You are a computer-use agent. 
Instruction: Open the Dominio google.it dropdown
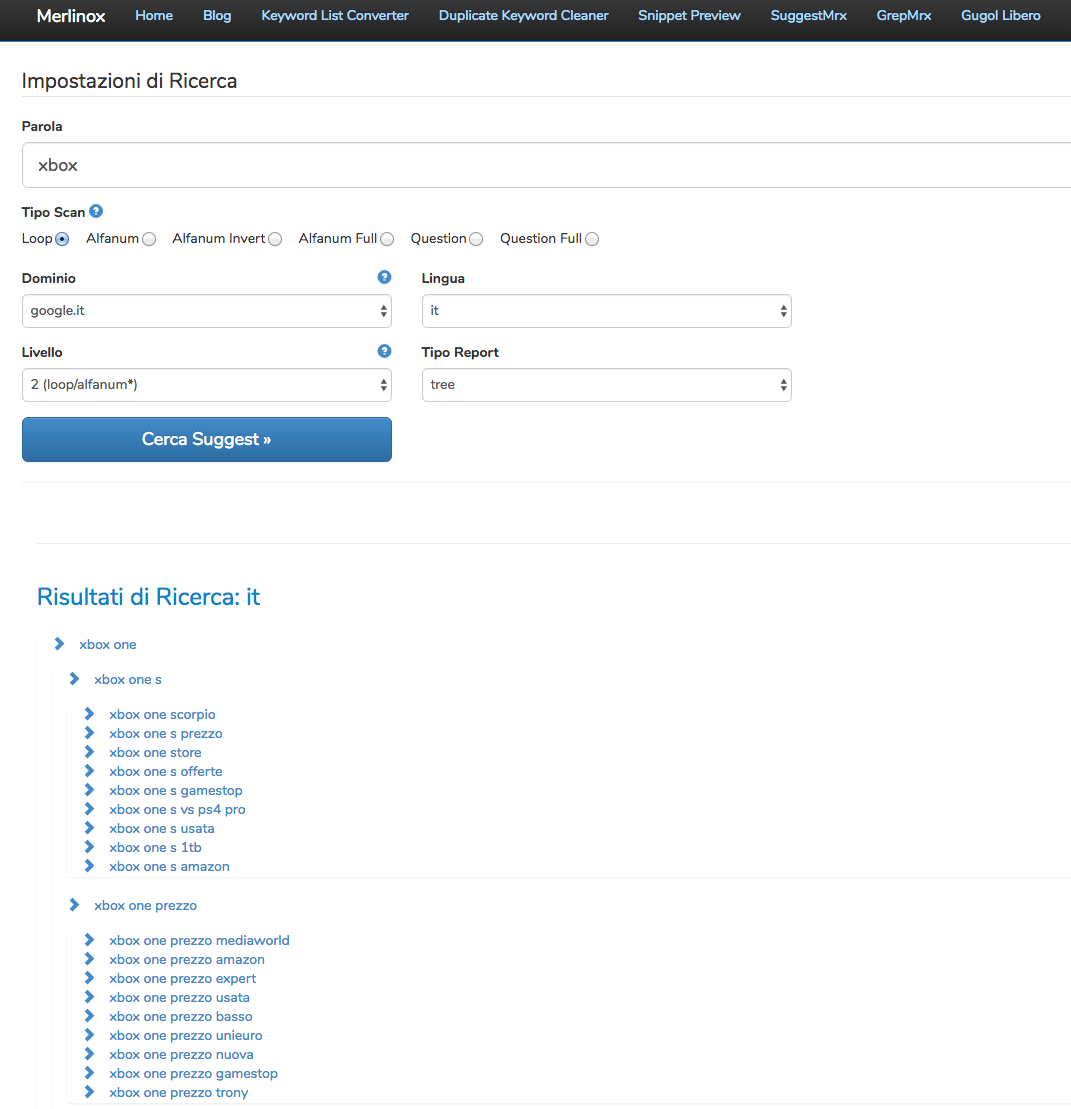(207, 311)
